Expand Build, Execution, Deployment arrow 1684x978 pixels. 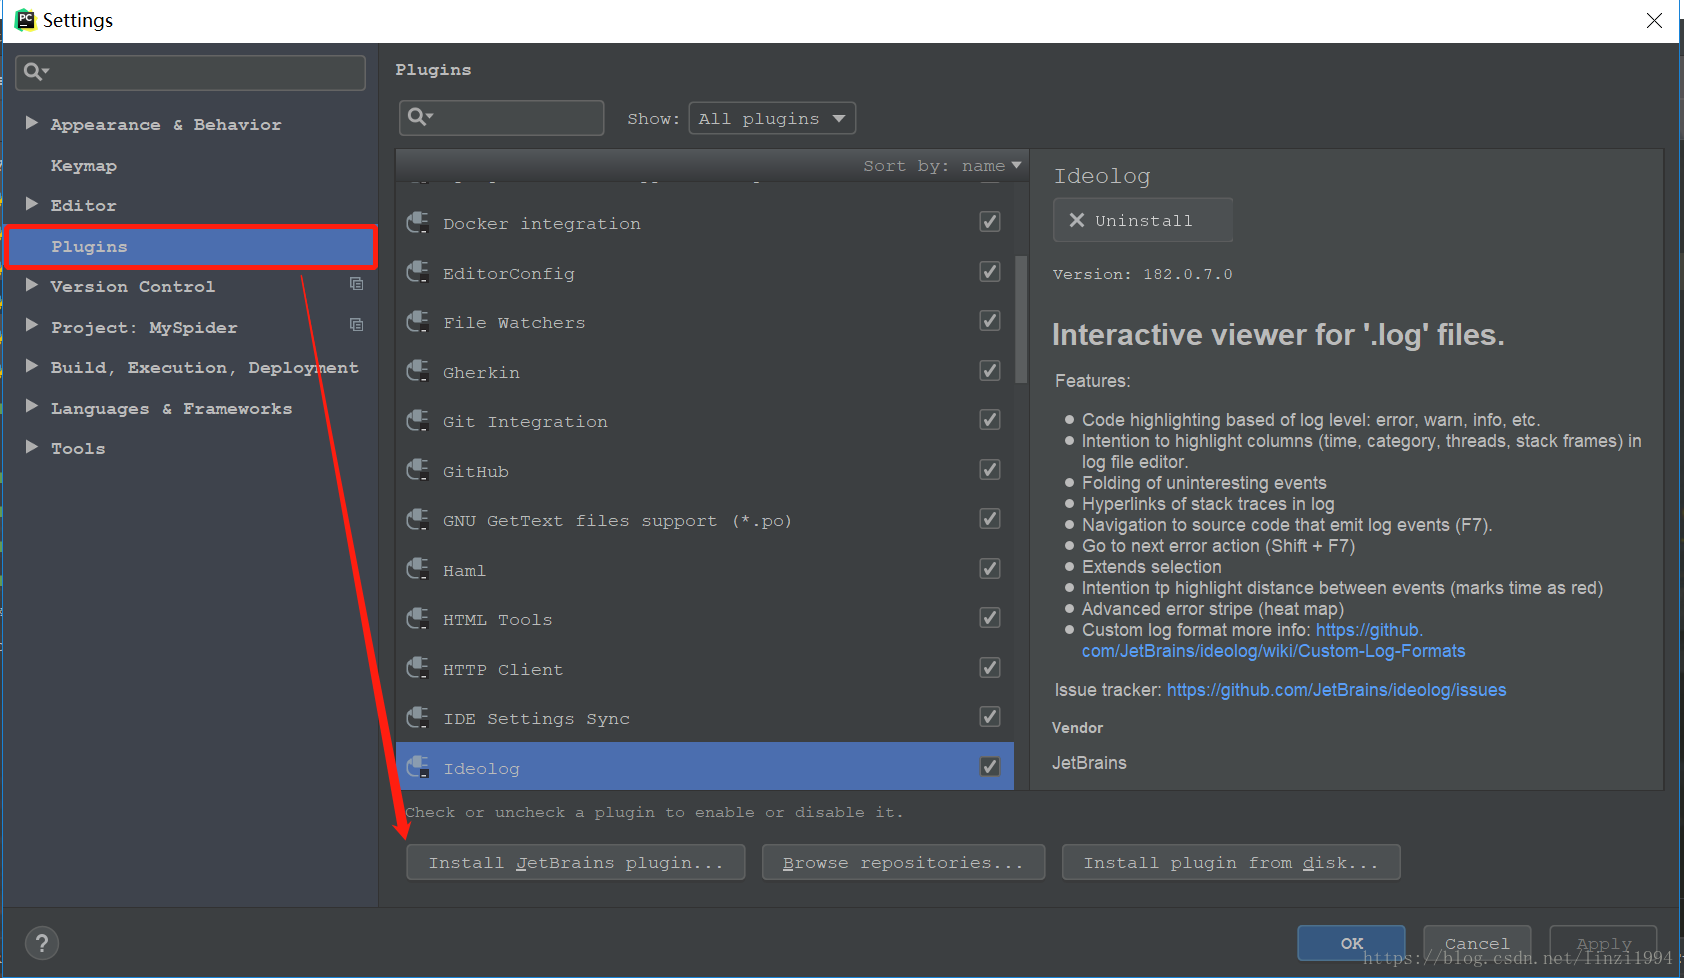pos(31,366)
